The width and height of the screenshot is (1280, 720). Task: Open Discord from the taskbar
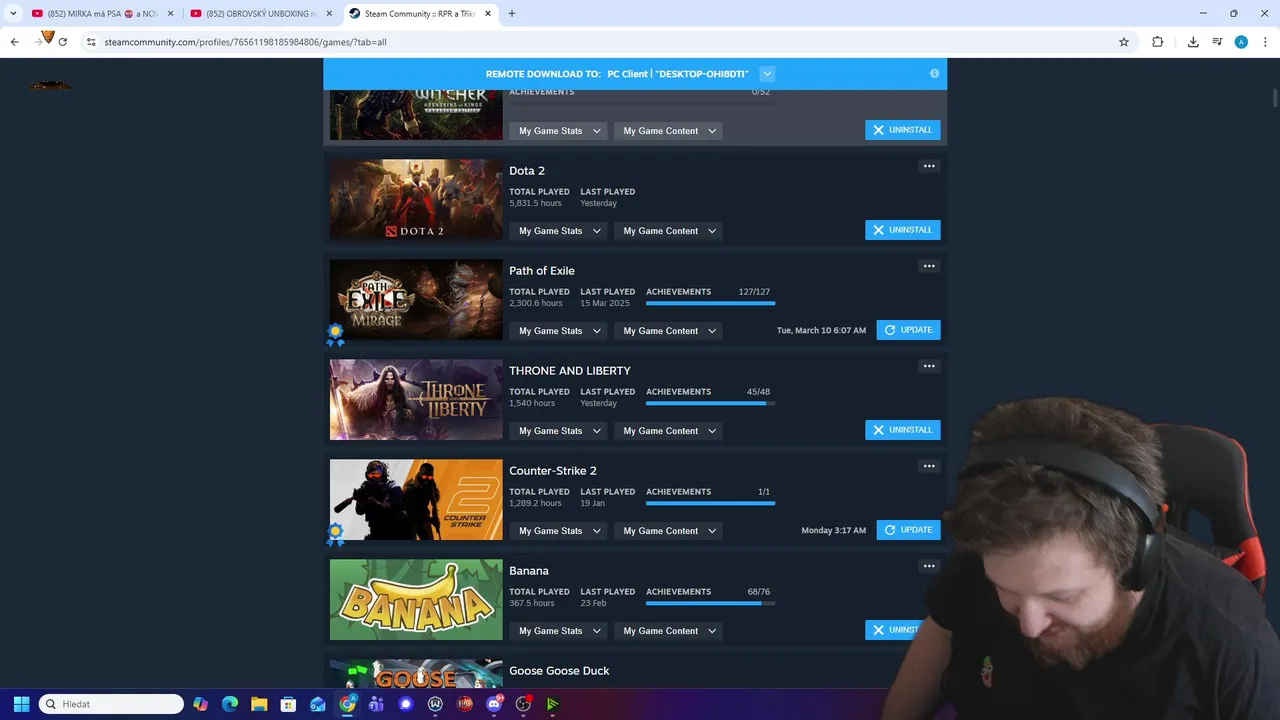494,704
